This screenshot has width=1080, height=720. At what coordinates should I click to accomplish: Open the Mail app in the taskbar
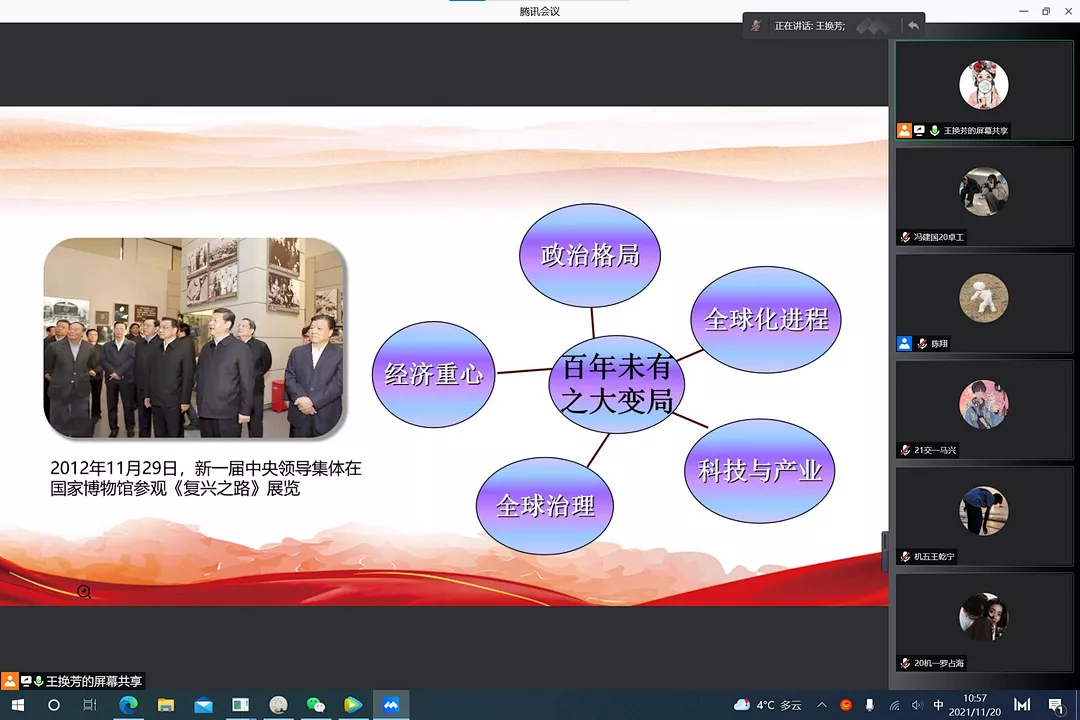tap(203, 705)
